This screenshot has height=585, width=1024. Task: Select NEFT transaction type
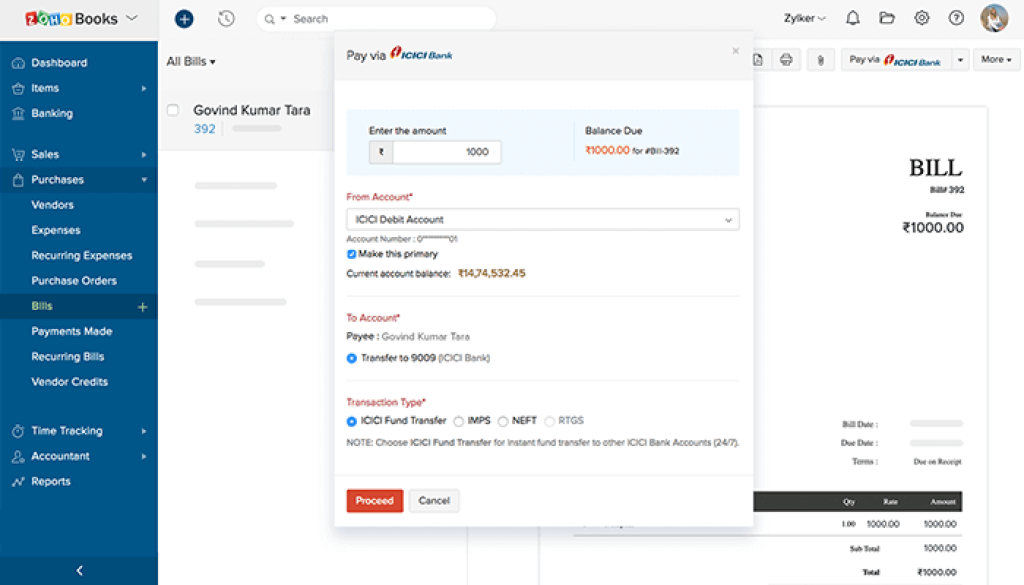tap(503, 421)
